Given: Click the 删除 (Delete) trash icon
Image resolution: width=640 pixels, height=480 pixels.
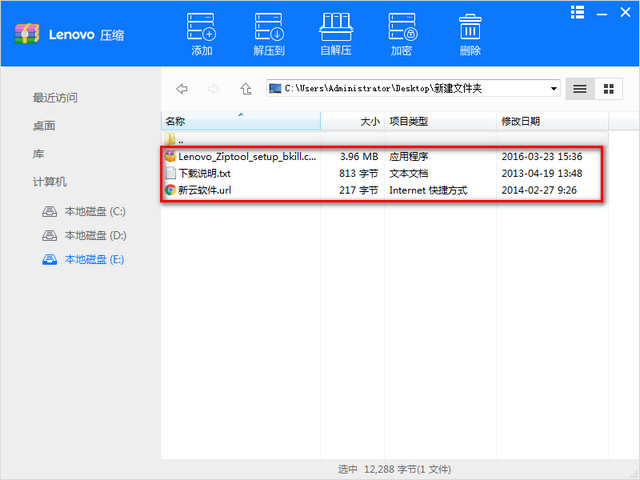Looking at the screenshot, I should (x=470, y=34).
